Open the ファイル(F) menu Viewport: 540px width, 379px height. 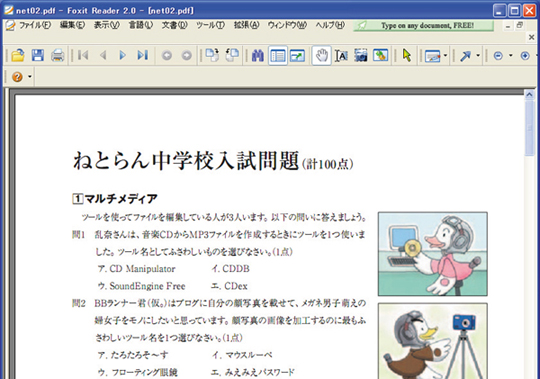tap(35, 25)
